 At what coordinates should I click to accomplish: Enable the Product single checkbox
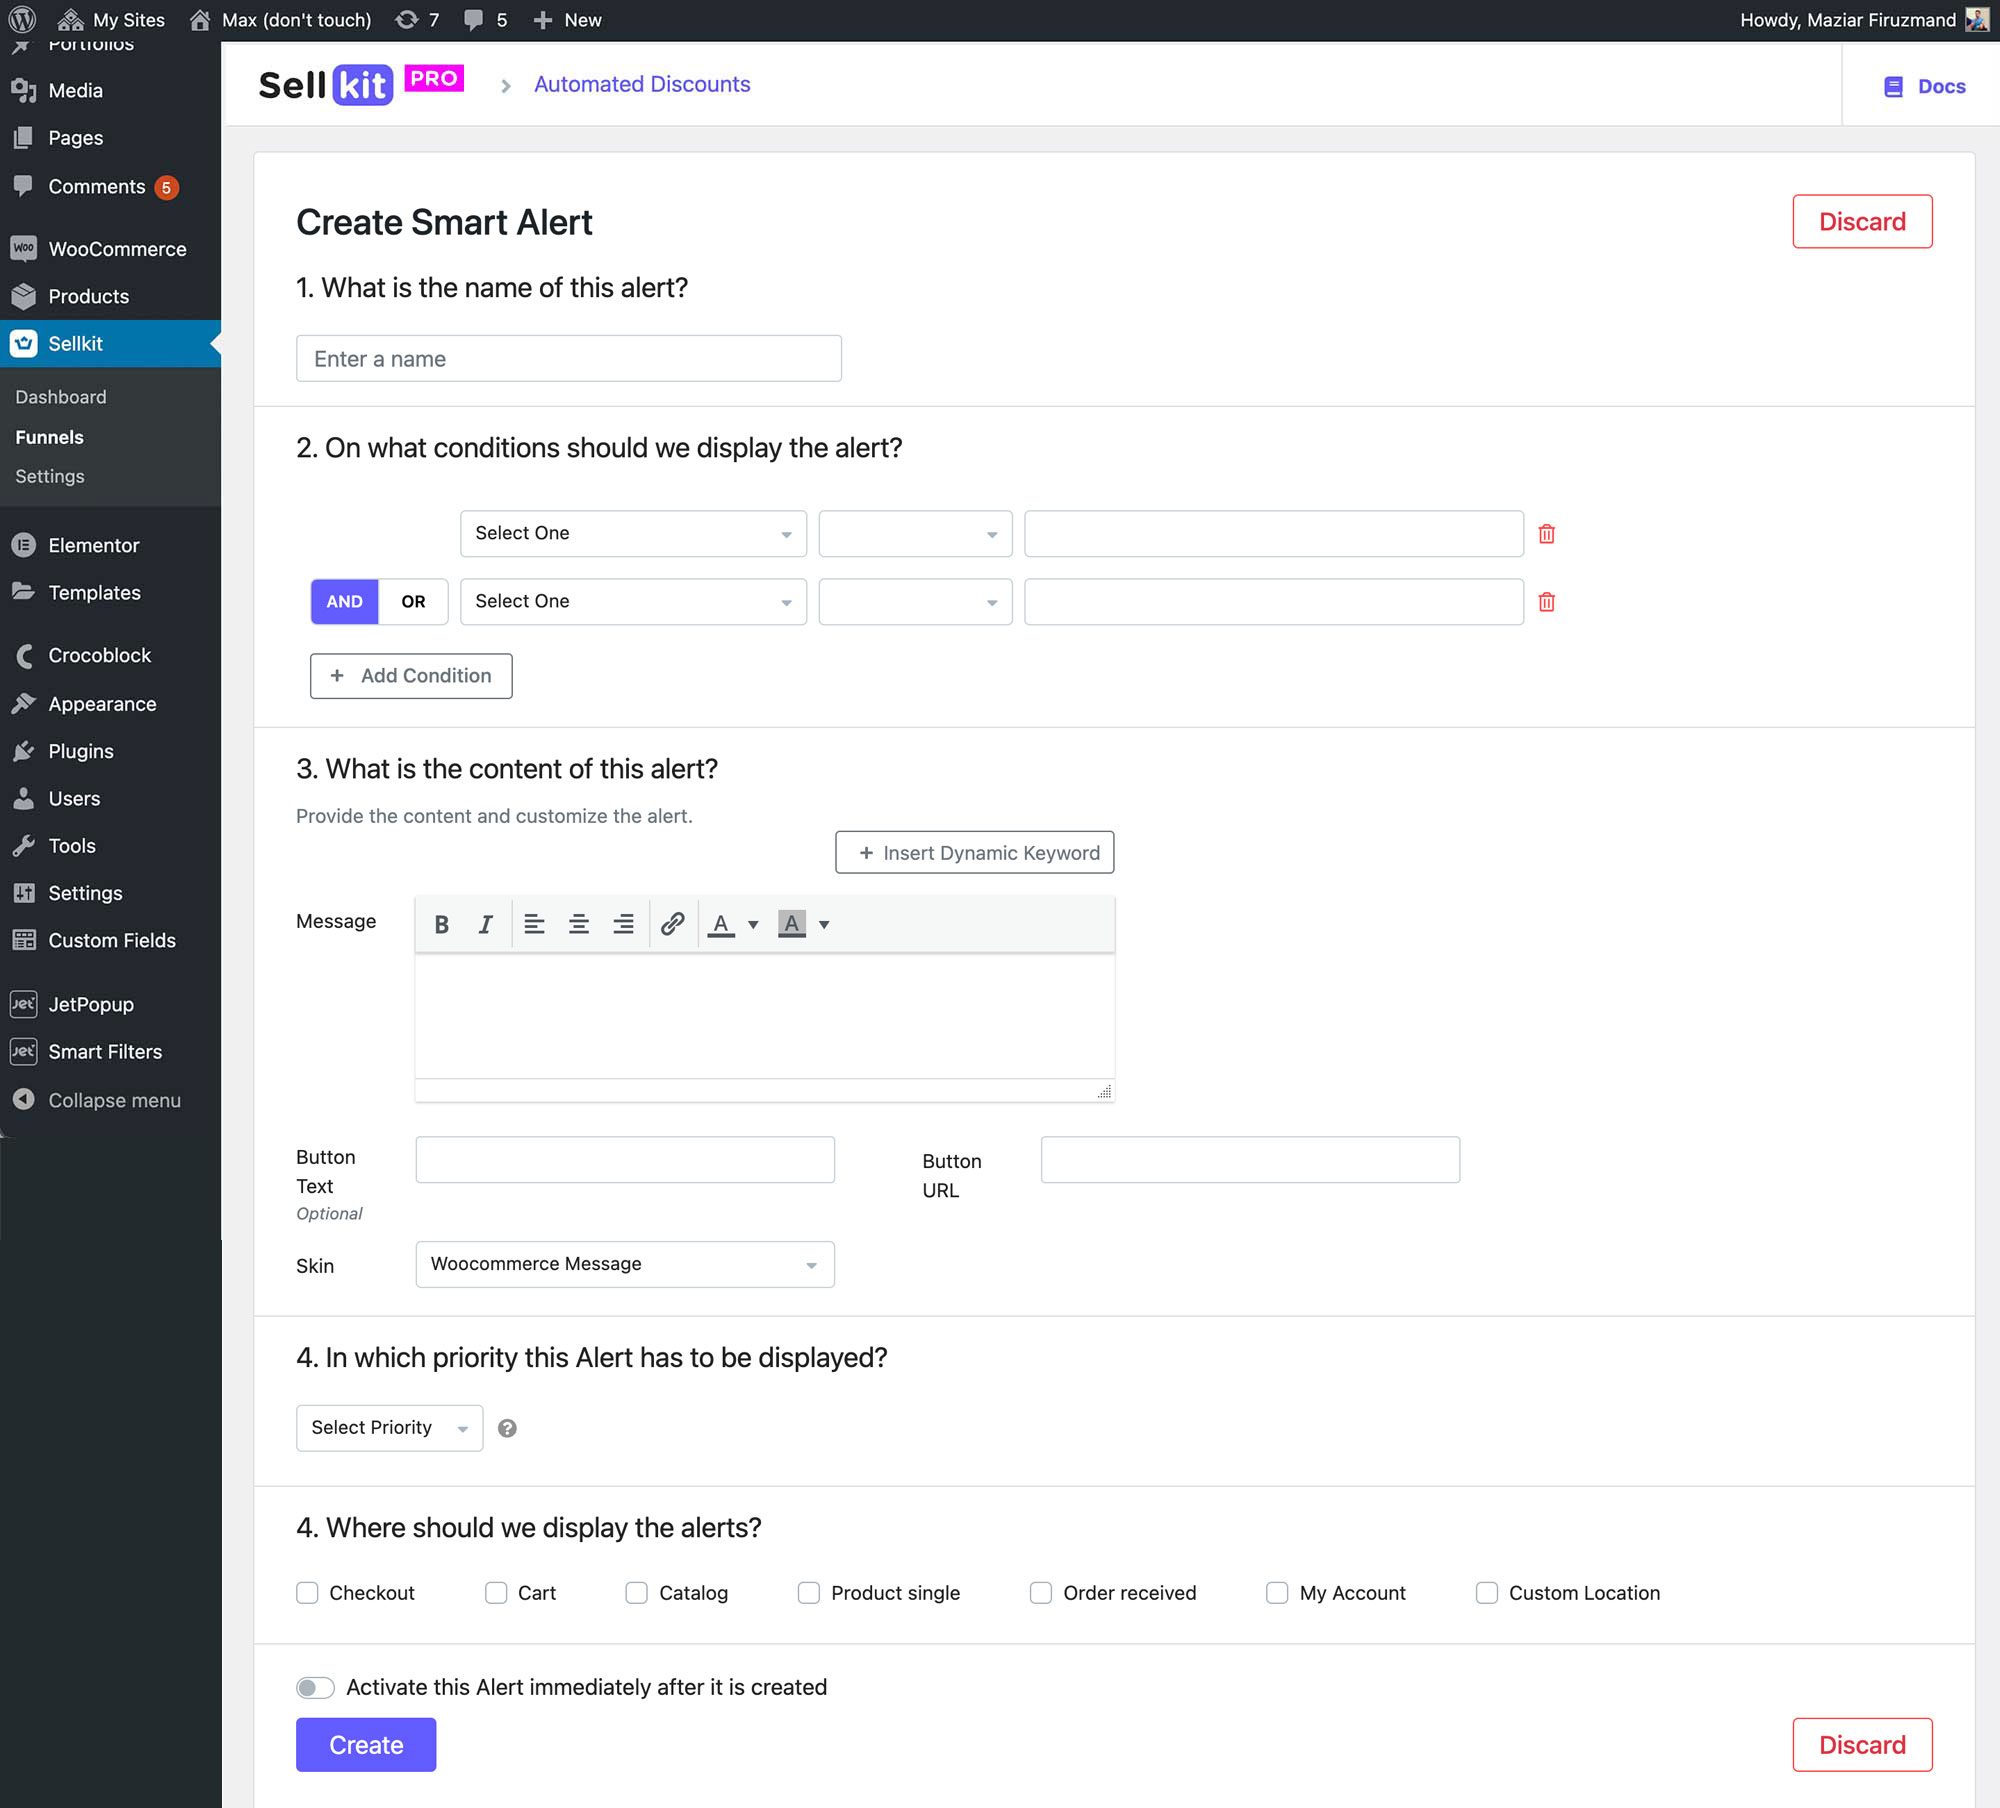[x=809, y=1593]
